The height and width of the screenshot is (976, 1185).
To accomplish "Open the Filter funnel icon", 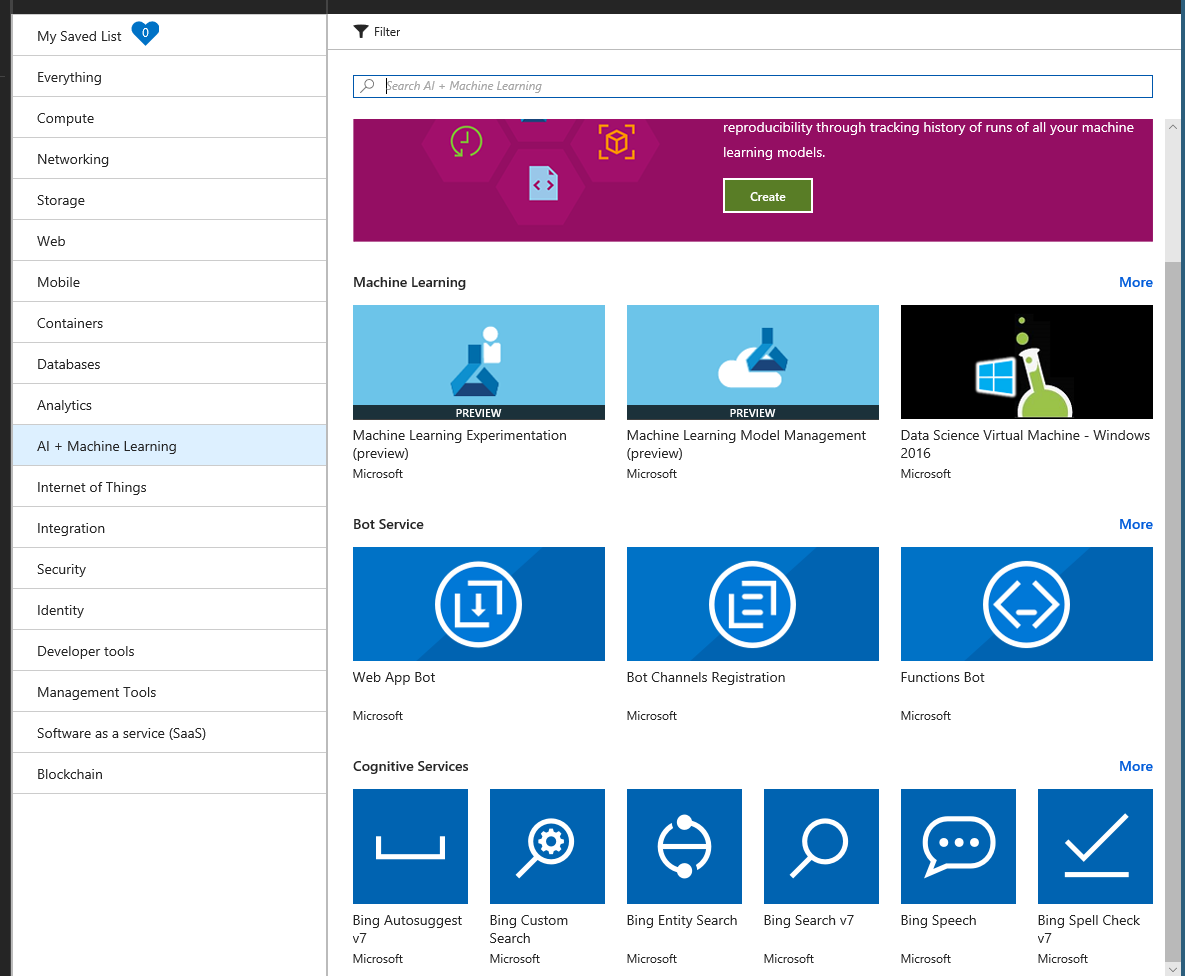I will point(360,32).
